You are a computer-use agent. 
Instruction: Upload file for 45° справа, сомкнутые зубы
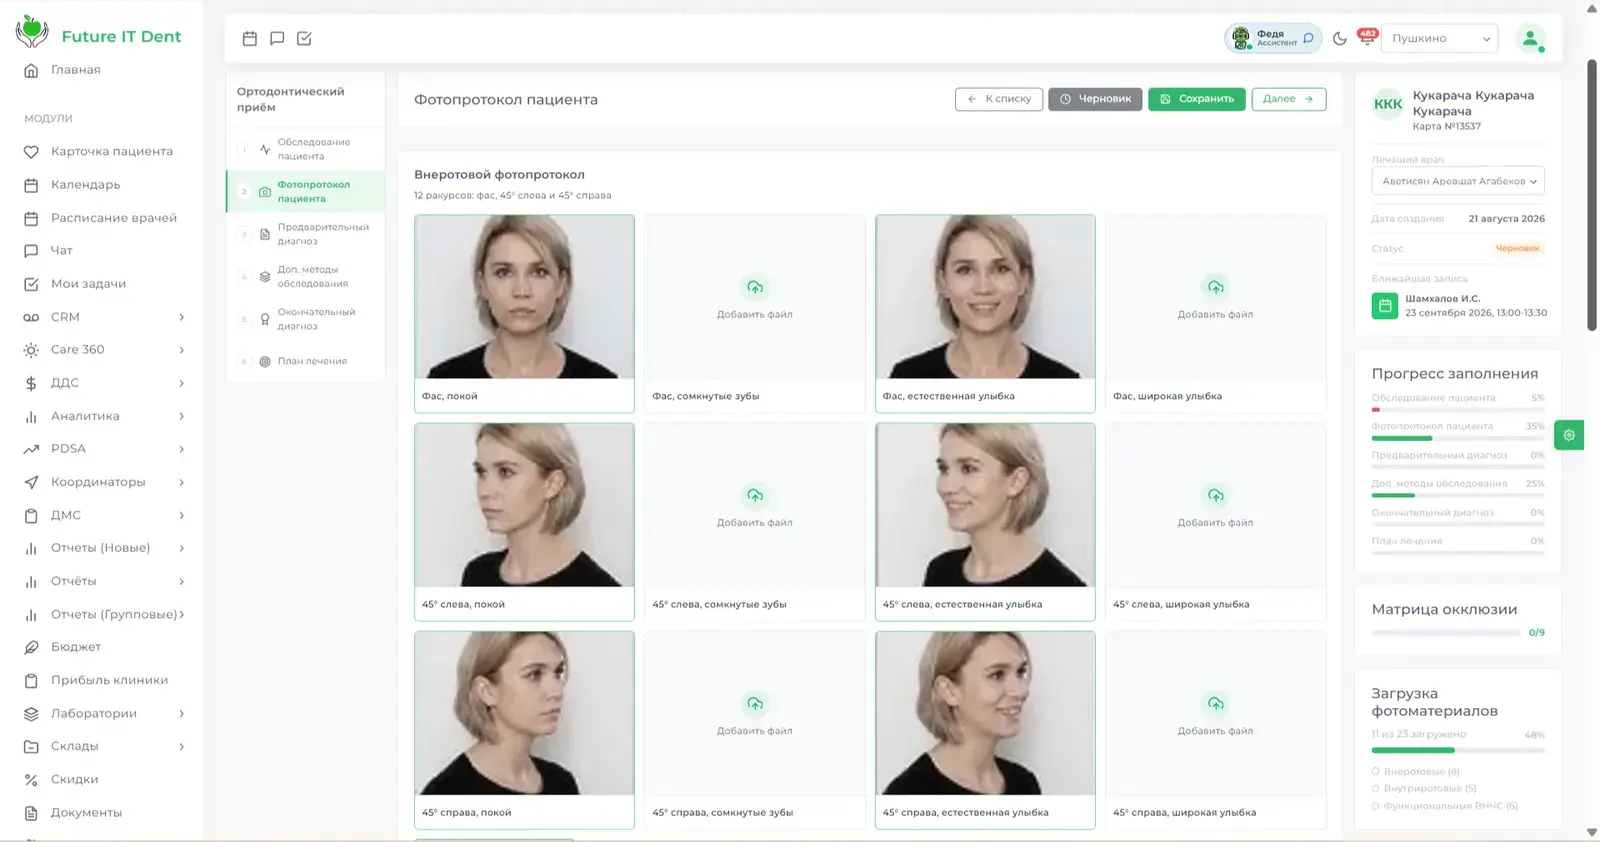[755, 714]
